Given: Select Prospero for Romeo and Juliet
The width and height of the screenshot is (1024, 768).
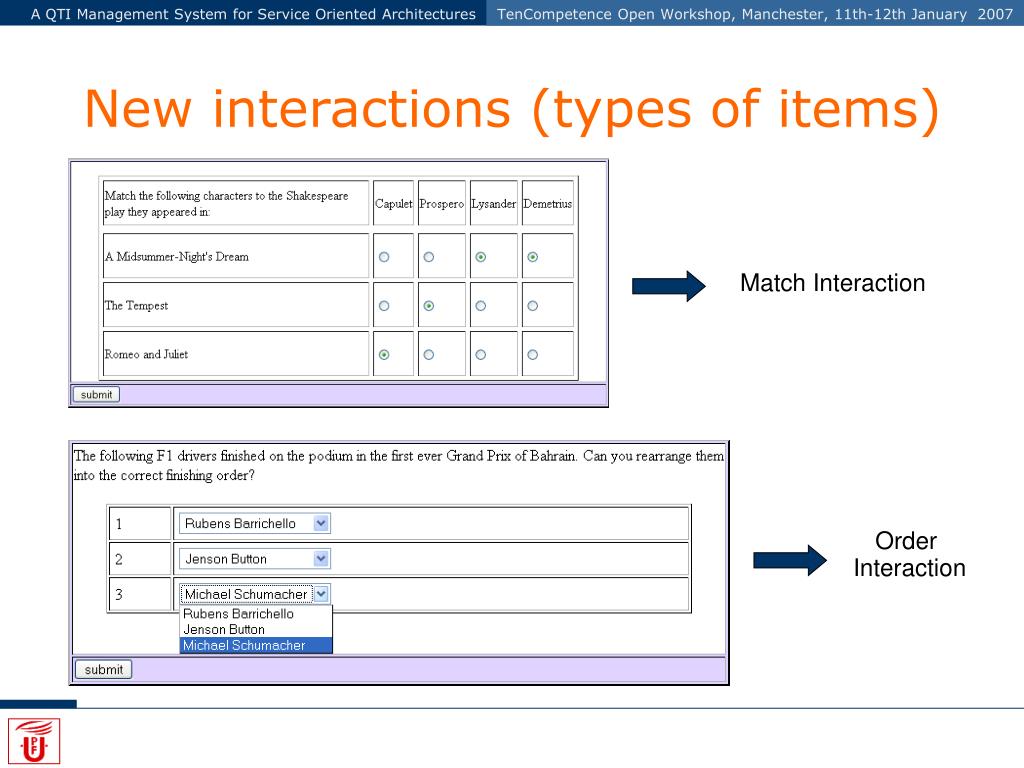Looking at the screenshot, I should coord(428,355).
